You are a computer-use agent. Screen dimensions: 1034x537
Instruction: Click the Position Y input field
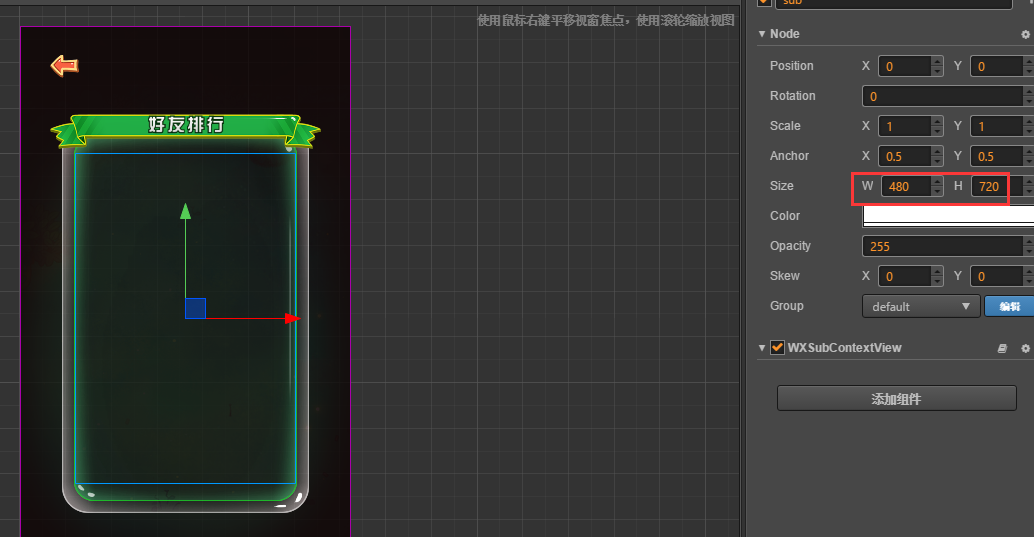pos(996,66)
